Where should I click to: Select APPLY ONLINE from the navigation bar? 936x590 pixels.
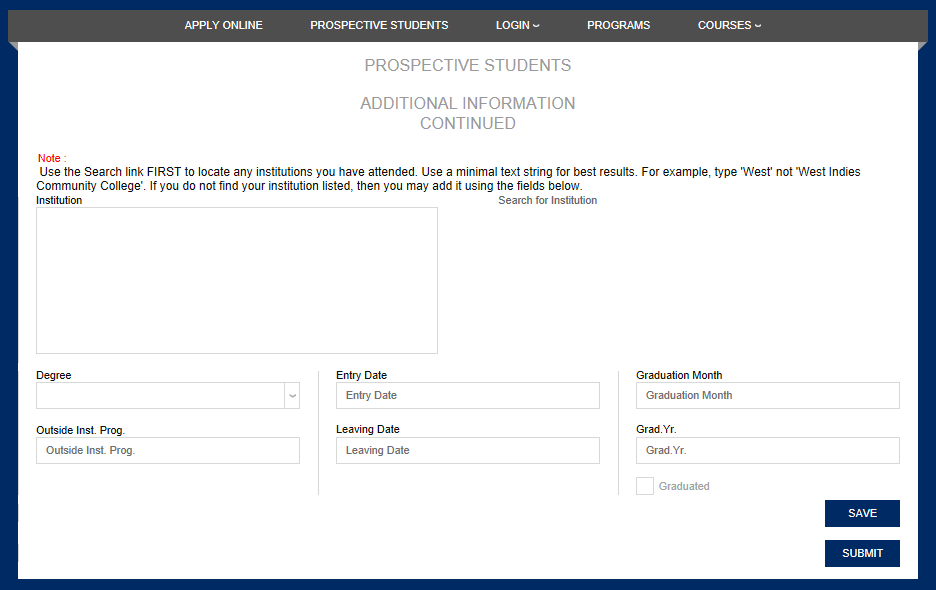point(223,25)
